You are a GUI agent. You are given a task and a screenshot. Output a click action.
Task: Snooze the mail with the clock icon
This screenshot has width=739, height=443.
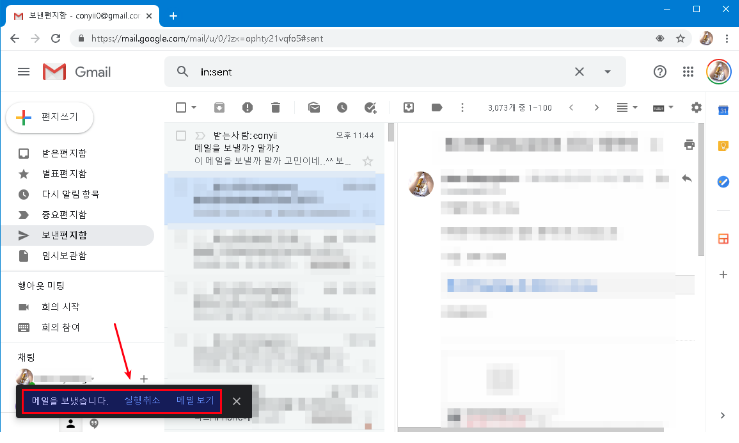coord(342,107)
